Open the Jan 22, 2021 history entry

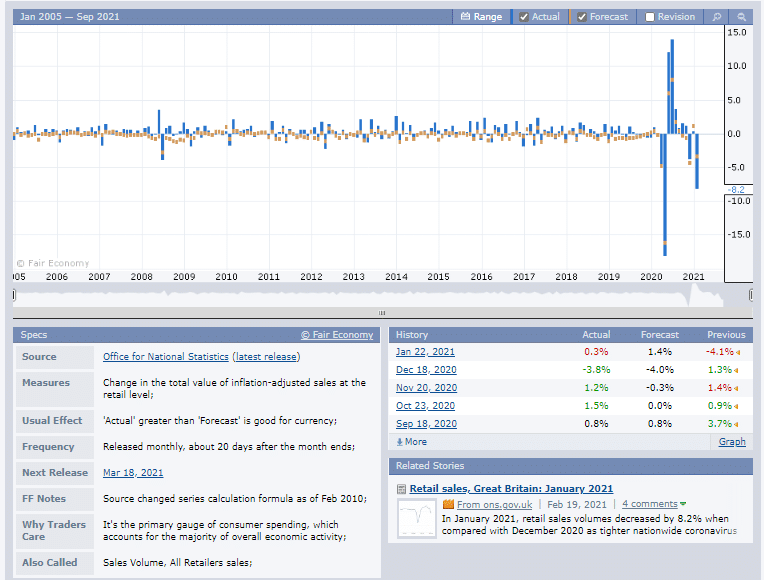[x=425, y=352]
